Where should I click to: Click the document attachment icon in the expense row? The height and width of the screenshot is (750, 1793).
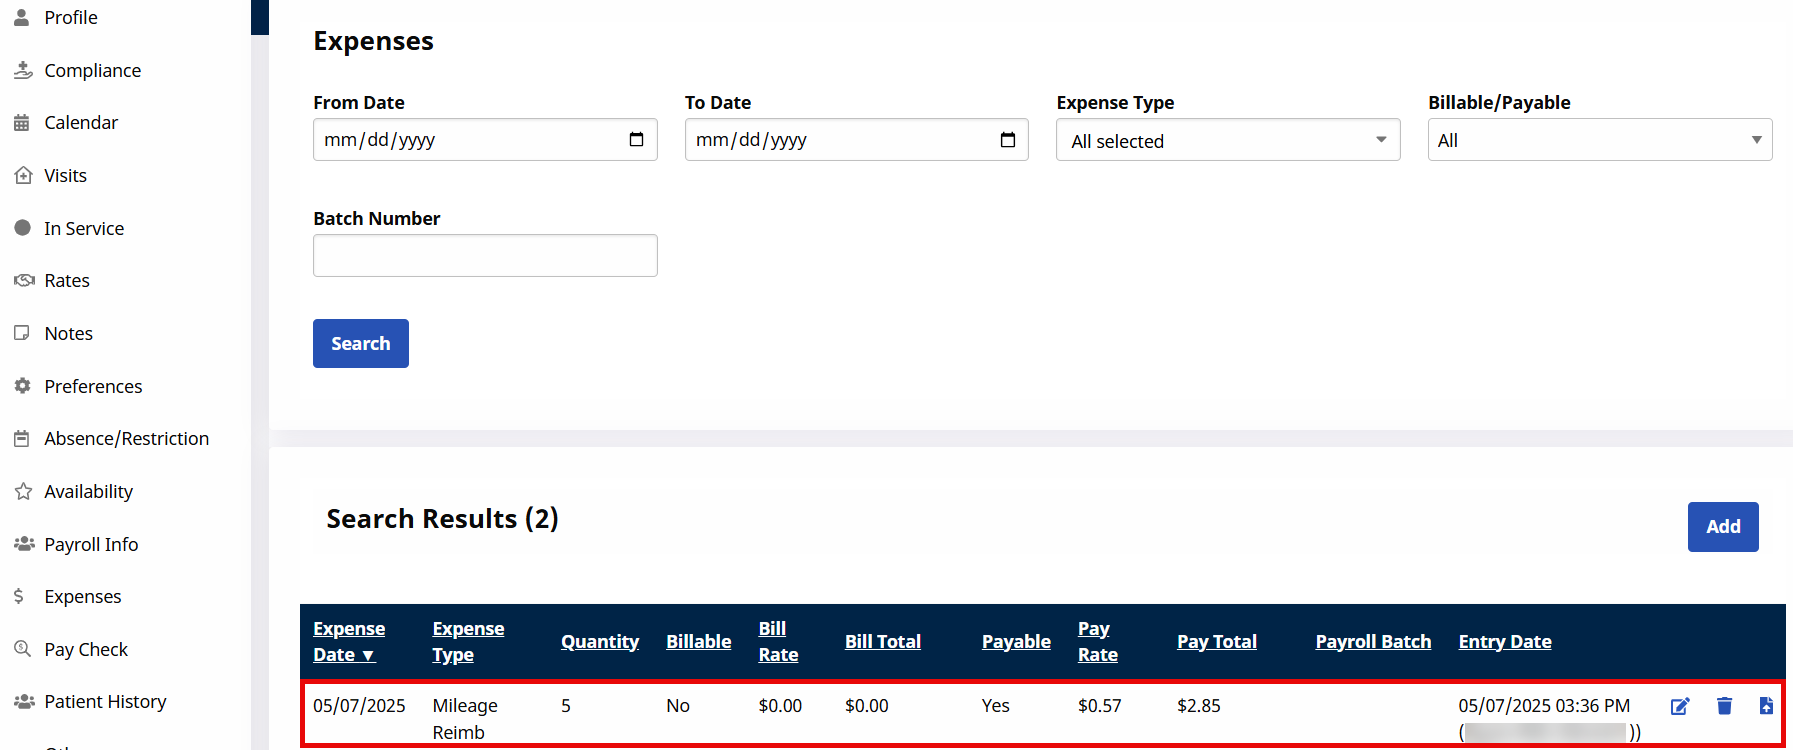pos(1766,706)
